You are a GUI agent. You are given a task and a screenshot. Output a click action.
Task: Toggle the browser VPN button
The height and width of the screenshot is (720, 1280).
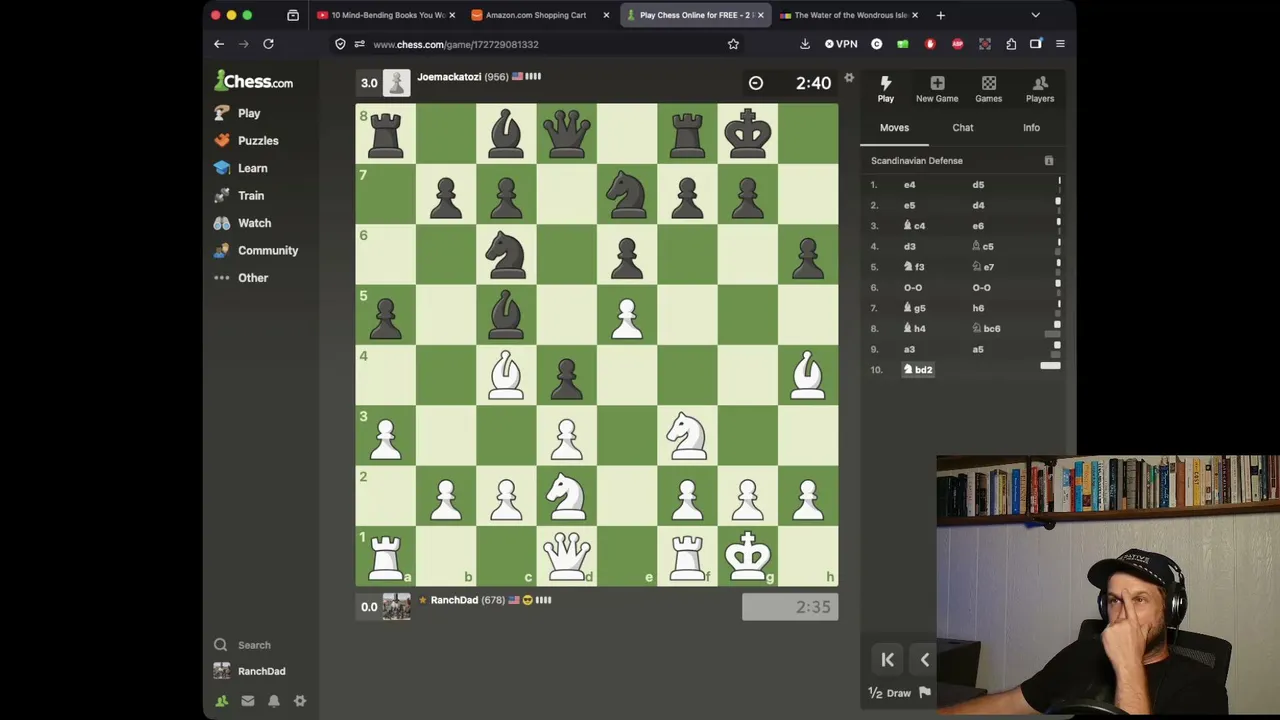(x=841, y=44)
